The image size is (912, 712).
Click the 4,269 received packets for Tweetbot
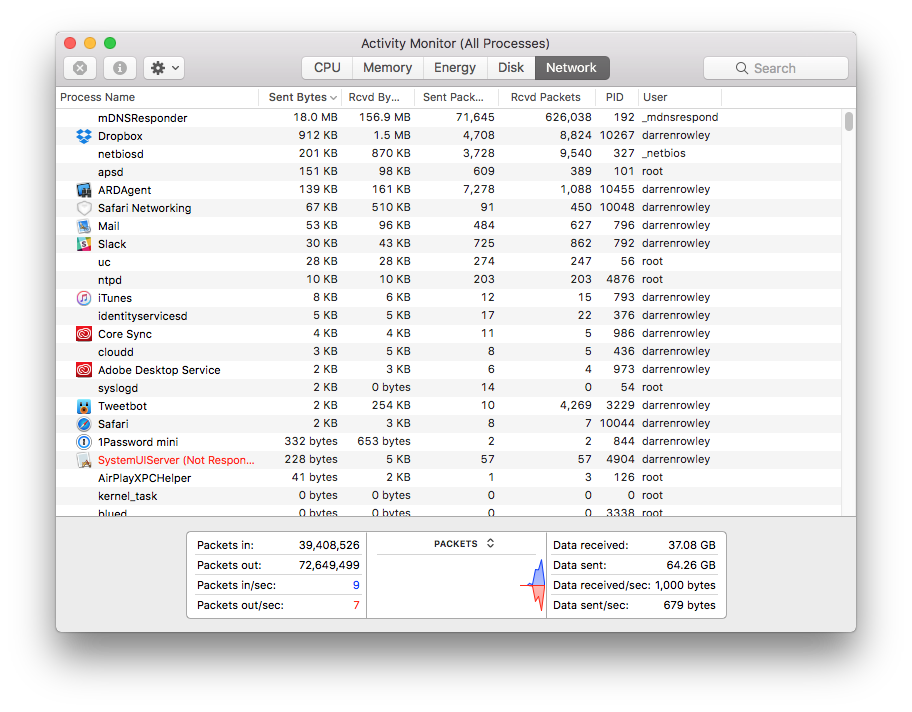(576, 405)
